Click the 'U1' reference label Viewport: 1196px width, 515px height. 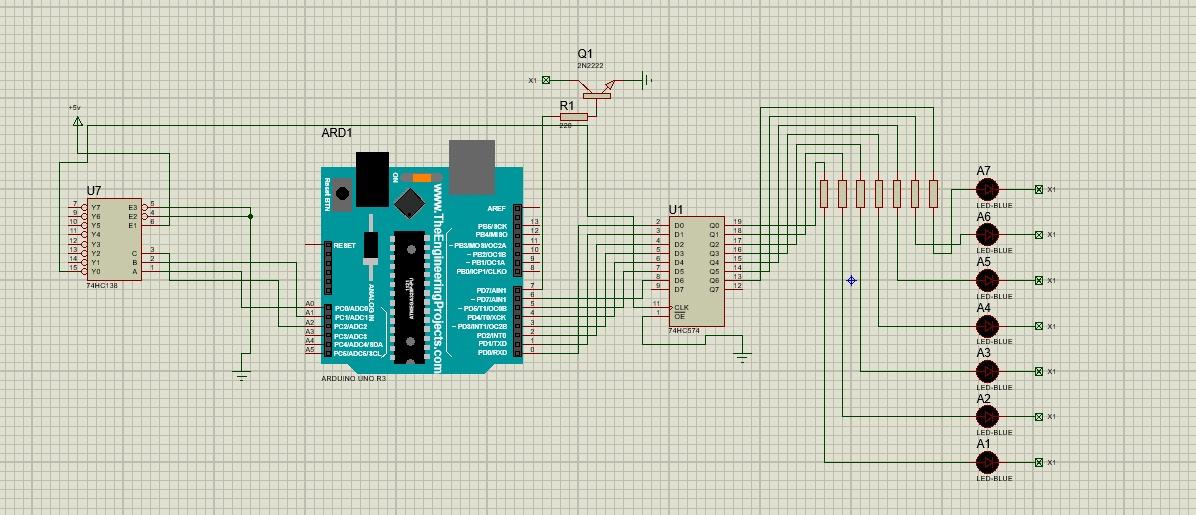677,209
